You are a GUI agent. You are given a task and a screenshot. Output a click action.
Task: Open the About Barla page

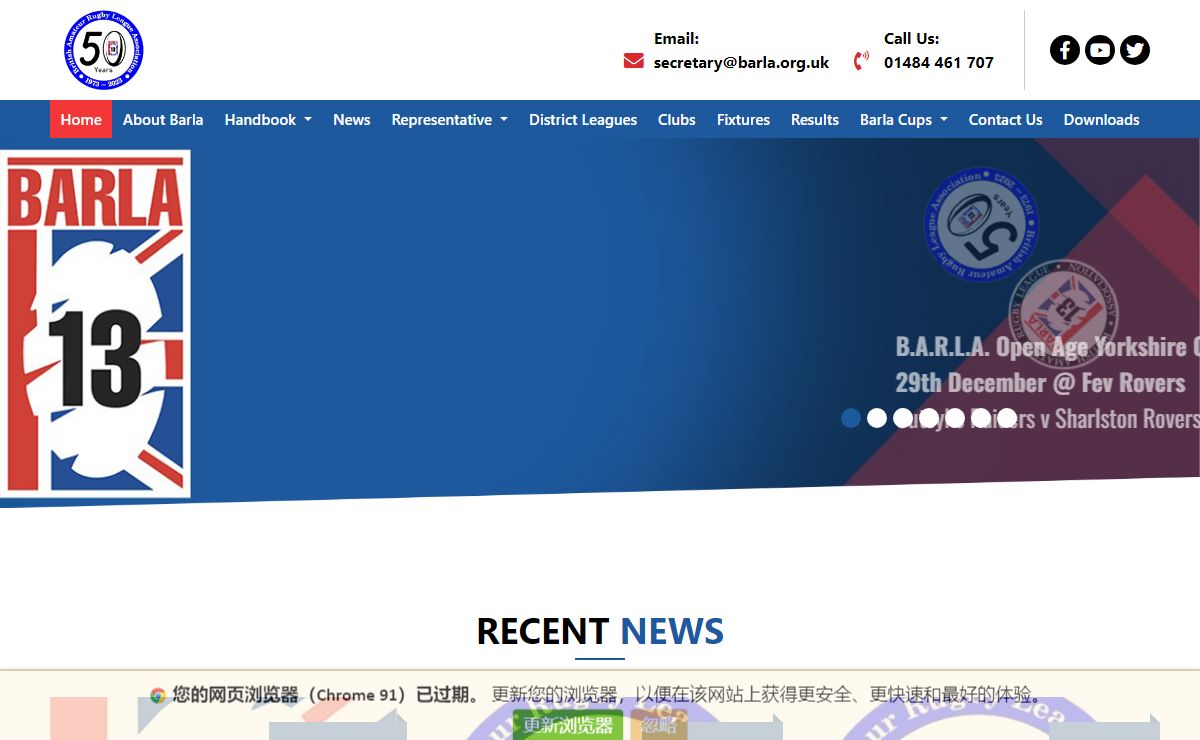point(163,119)
